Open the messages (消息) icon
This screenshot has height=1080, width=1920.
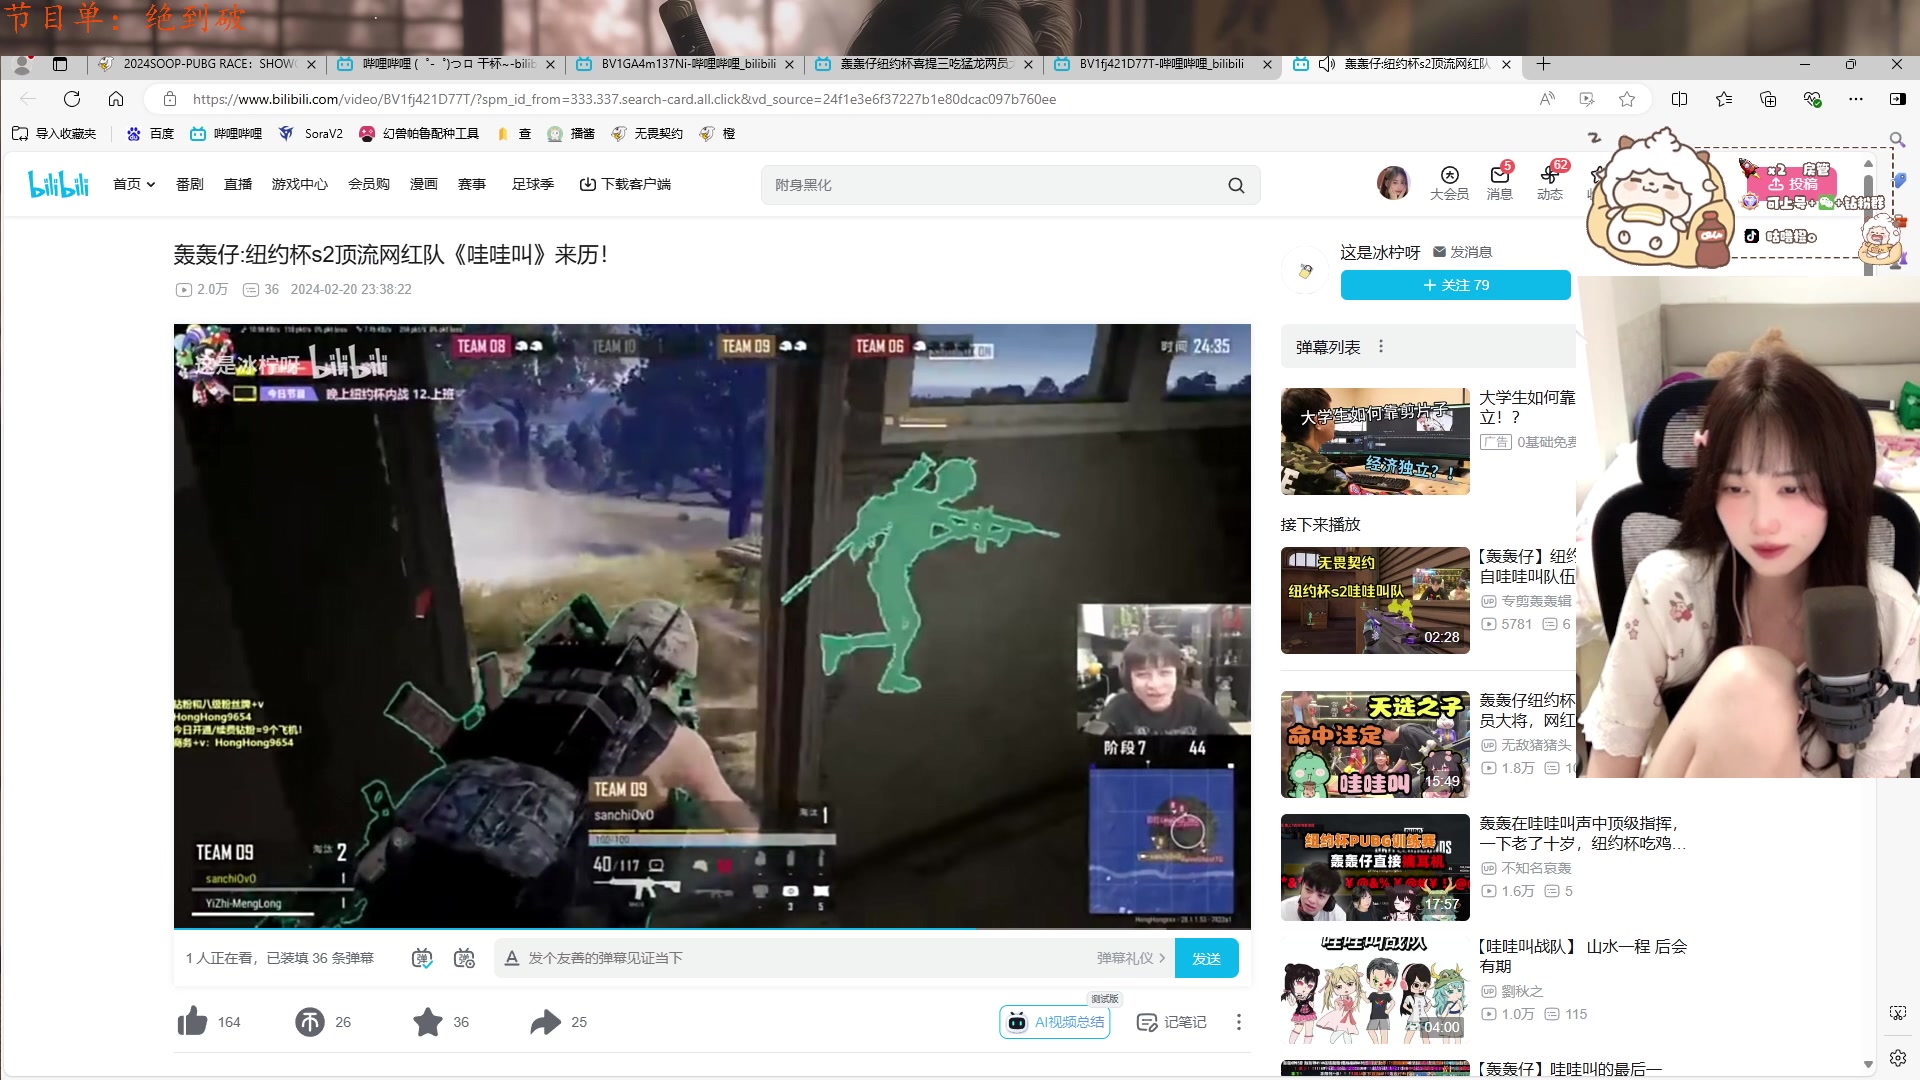click(1499, 176)
